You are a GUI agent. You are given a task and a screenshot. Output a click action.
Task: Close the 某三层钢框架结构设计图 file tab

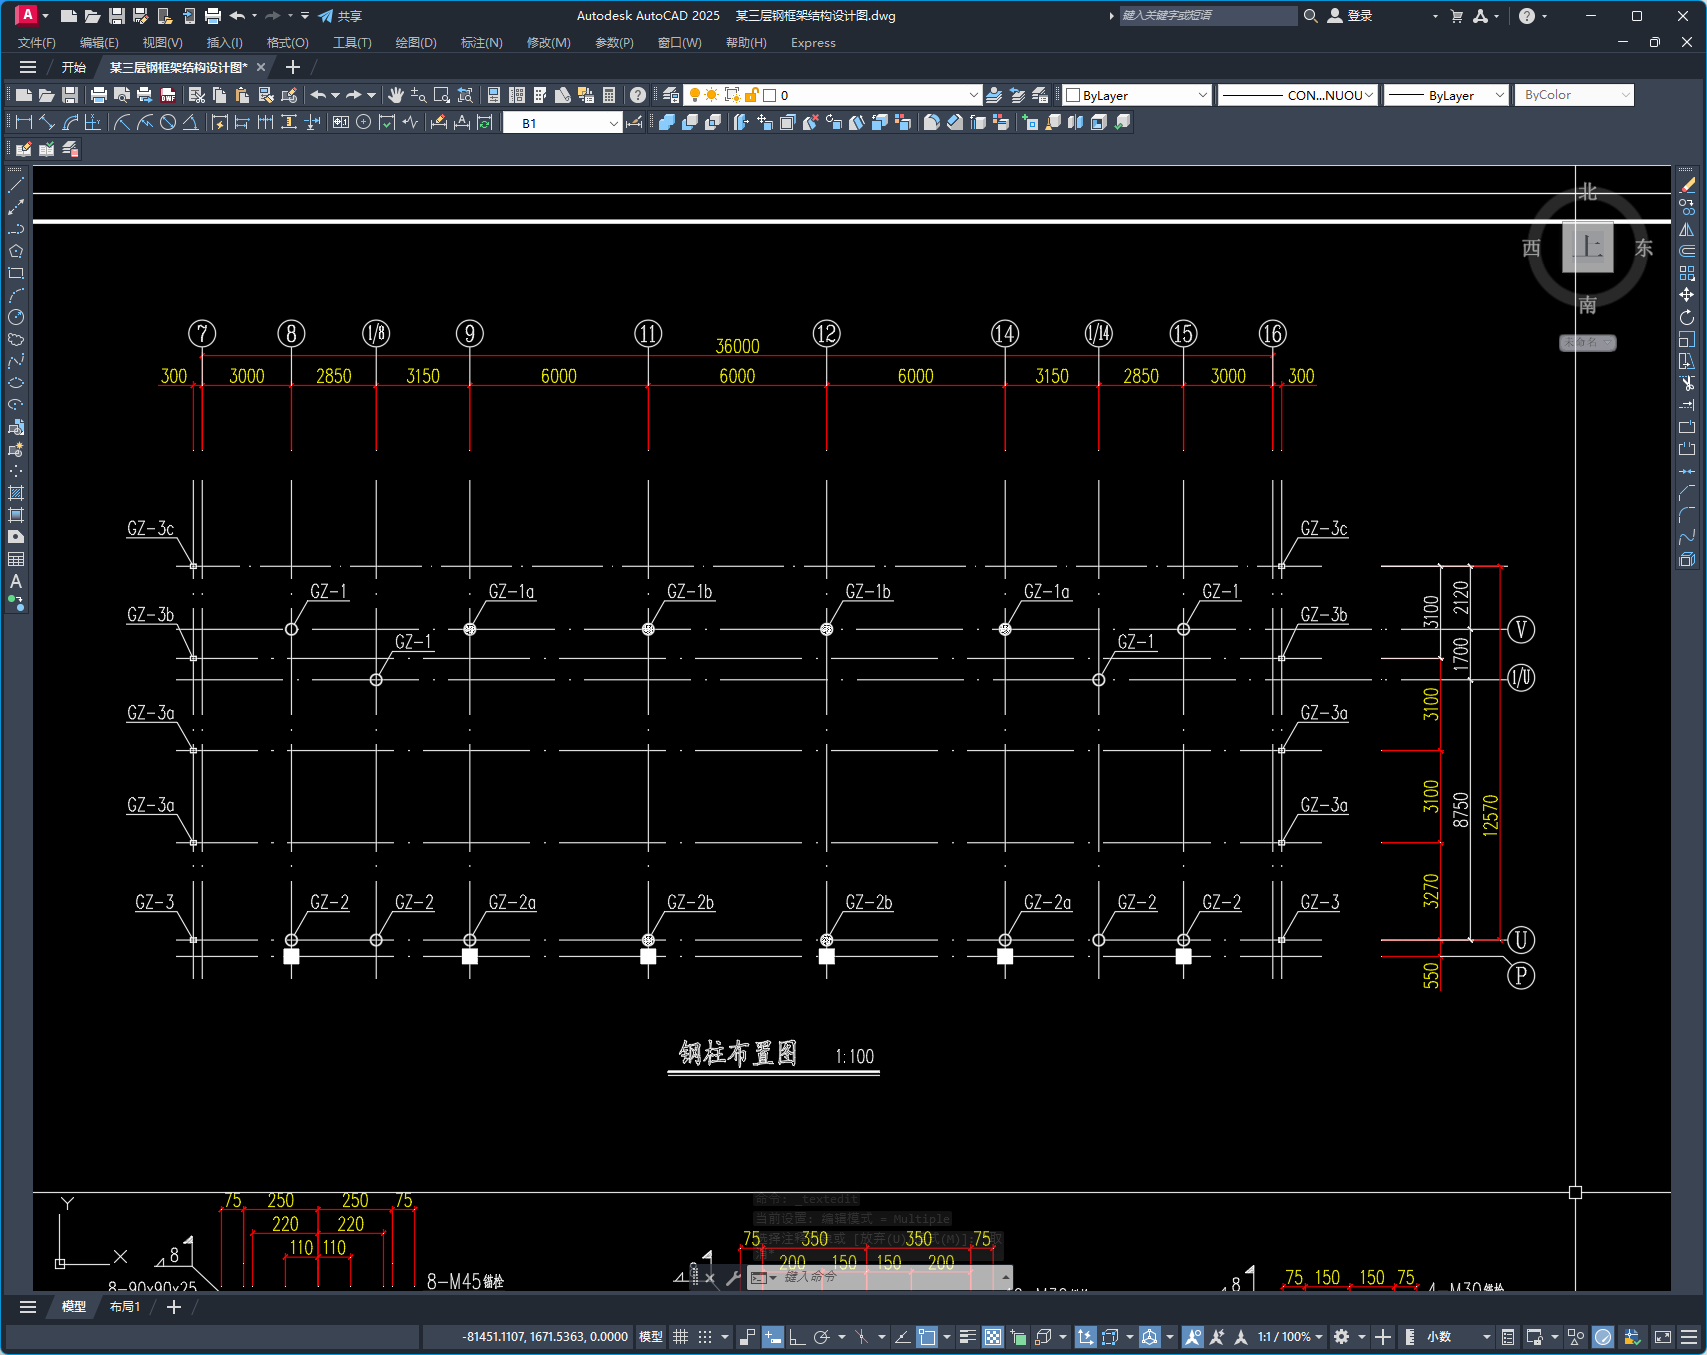coord(261,68)
